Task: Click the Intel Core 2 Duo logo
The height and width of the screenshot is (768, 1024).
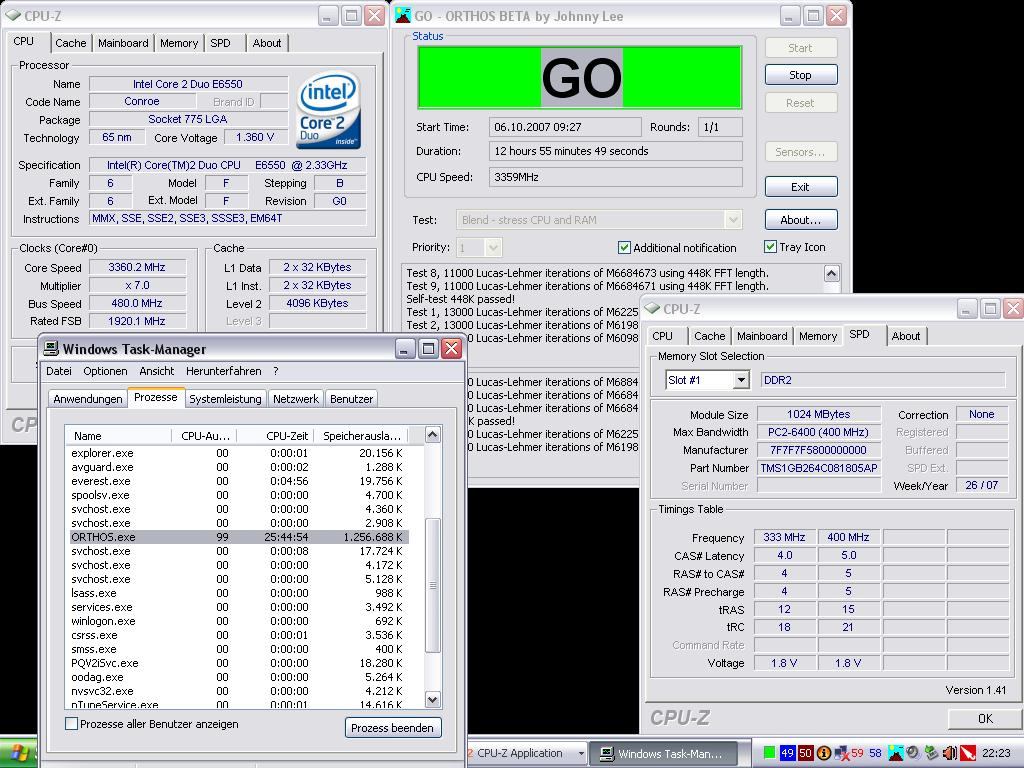Action: pyautogui.click(x=328, y=110)
